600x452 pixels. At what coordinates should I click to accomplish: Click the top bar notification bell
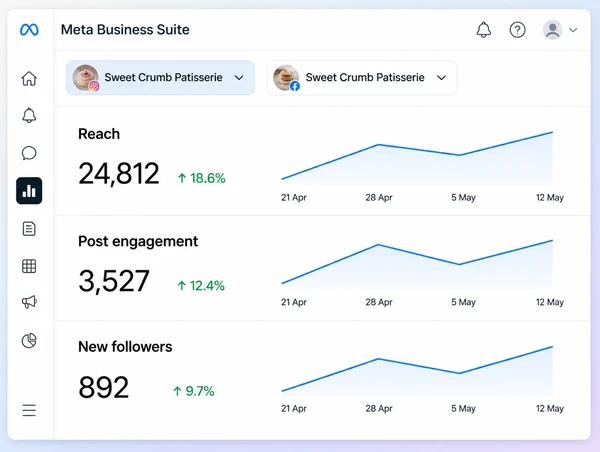coord(484,30)
